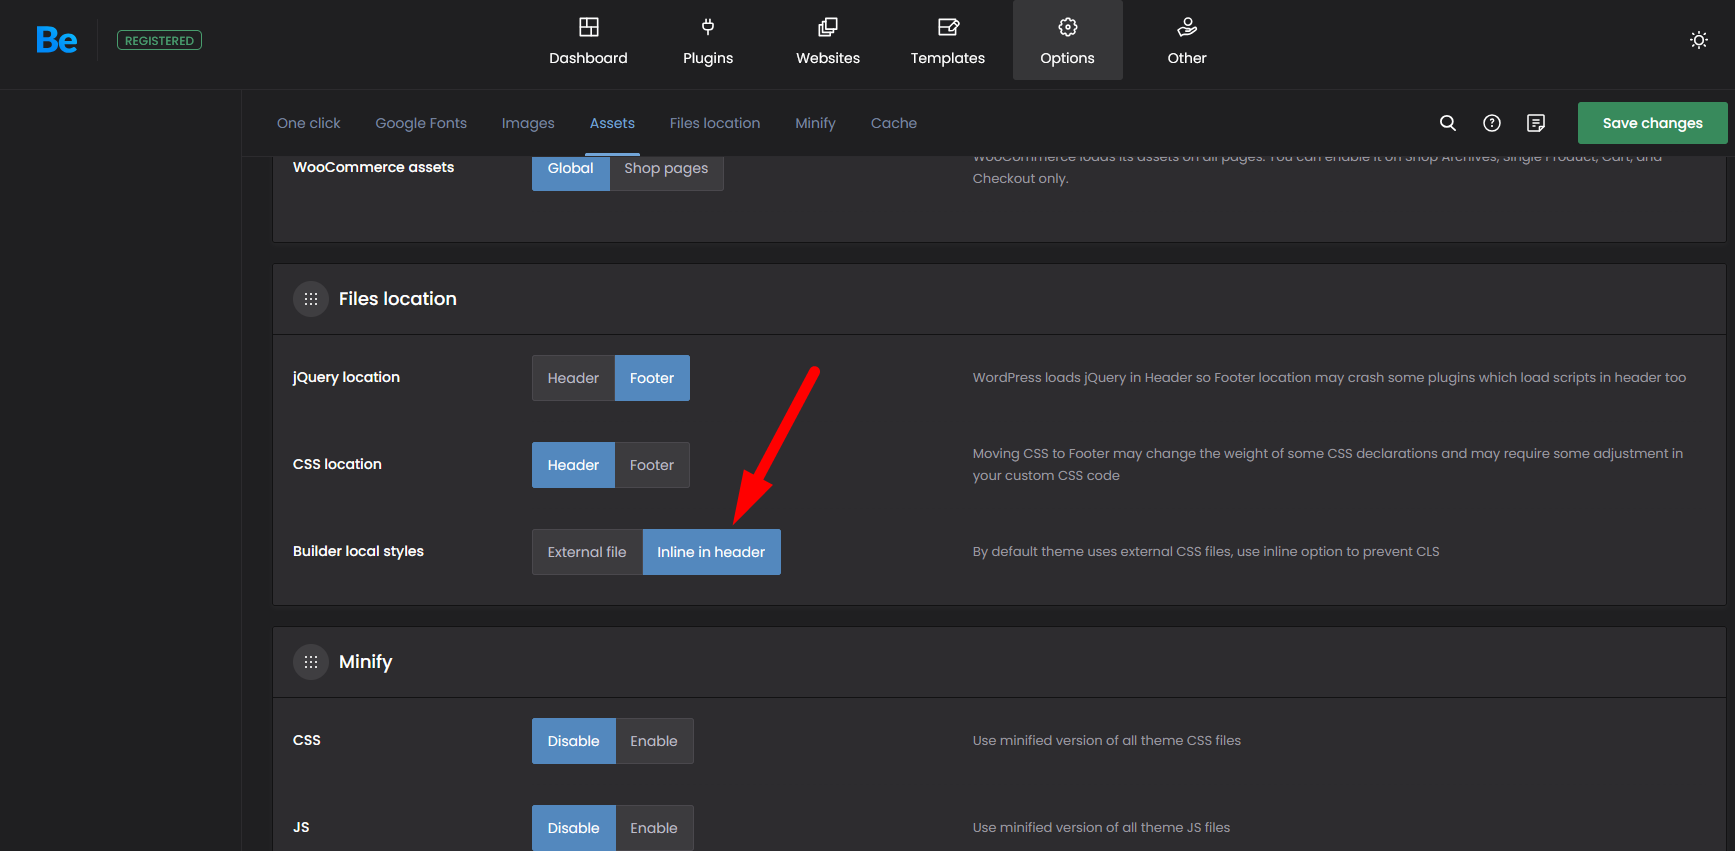Screen dimensions: 1735x851
Task: Set jQuery location to Footer
Action: click(652, 378)
